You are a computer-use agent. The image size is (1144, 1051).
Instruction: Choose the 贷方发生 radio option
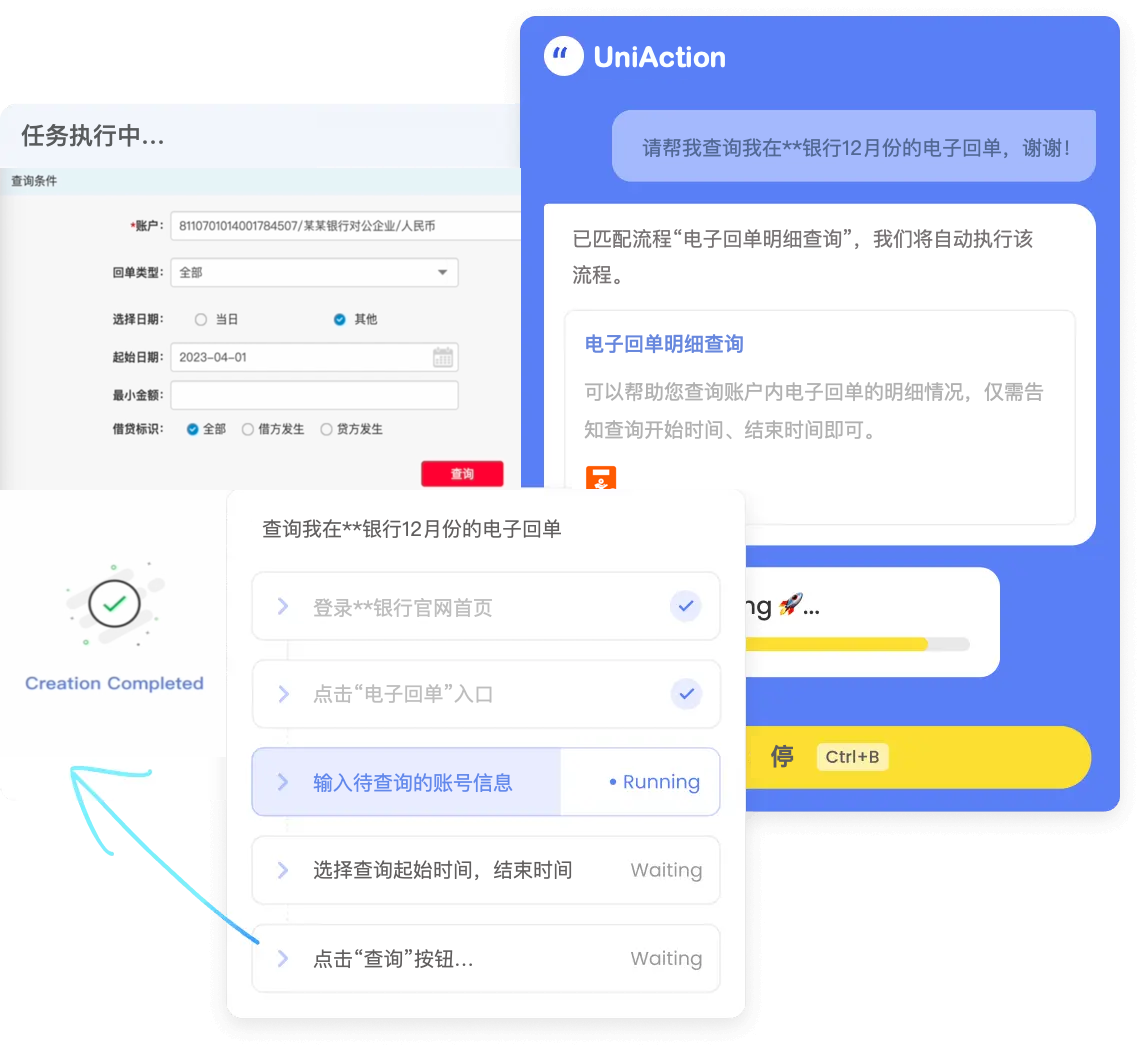click(327, 430)
